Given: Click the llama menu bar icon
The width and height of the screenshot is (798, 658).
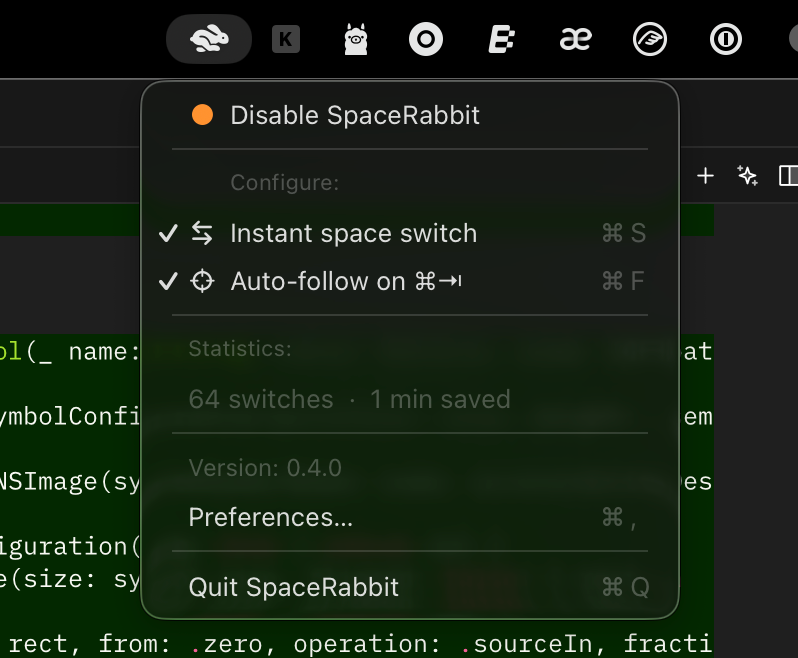Looking at the screenshot, I should pos(356,40).
